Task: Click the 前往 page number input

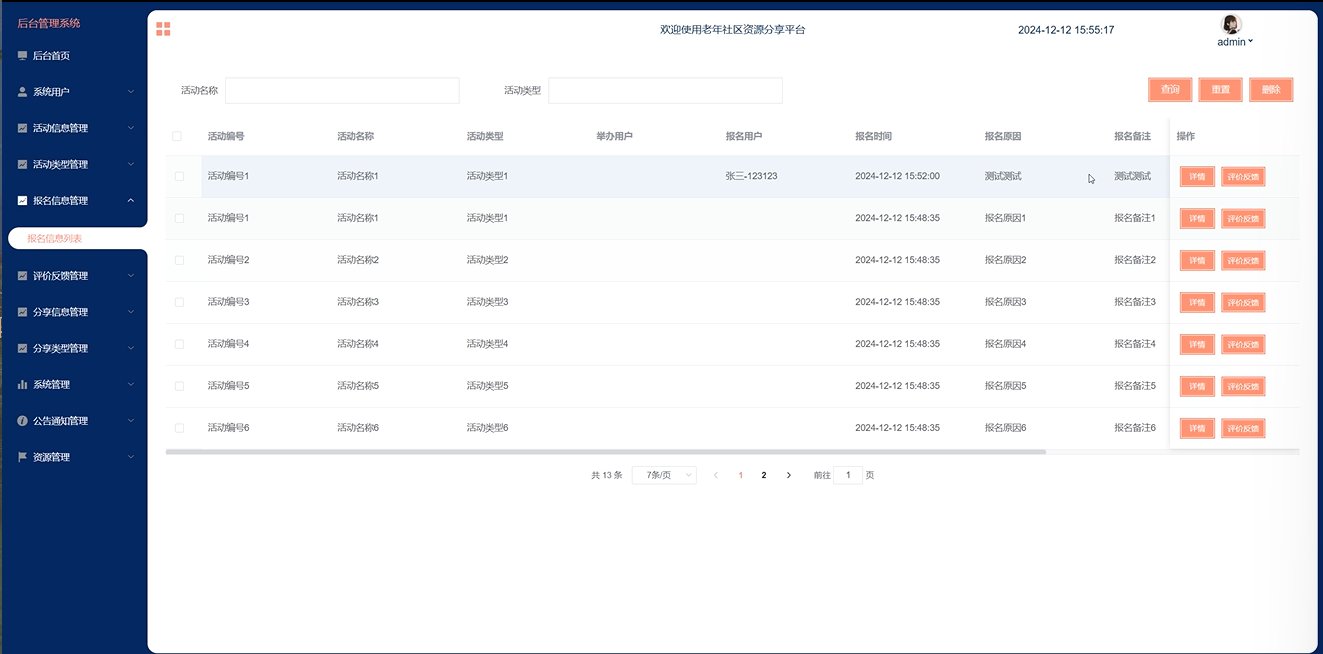Action: (848, 476)
